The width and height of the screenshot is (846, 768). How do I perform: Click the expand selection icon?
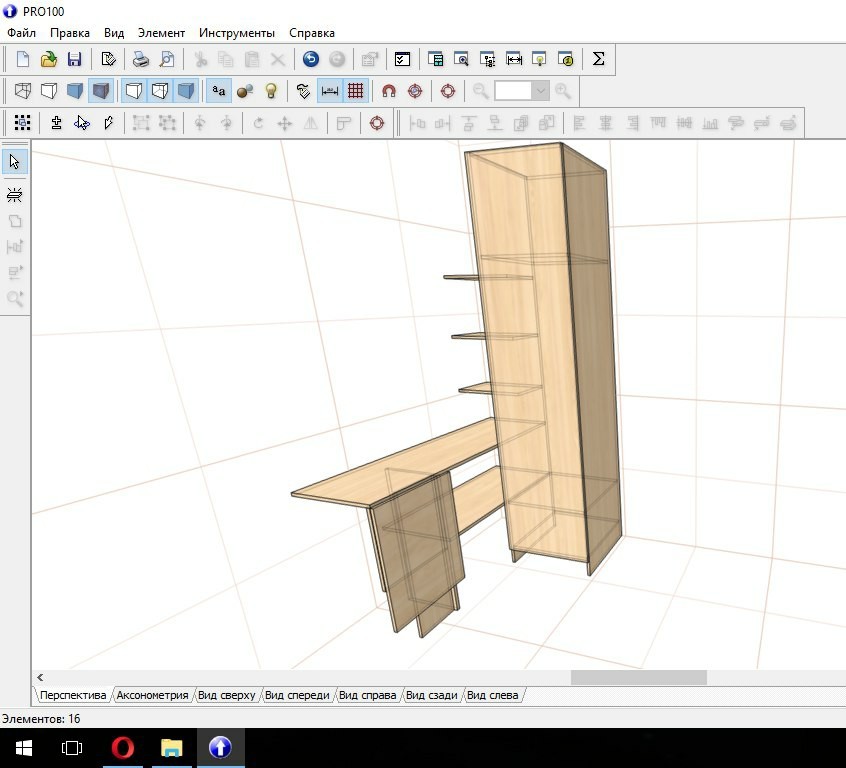pyautogui.click(x=56, y=123)
